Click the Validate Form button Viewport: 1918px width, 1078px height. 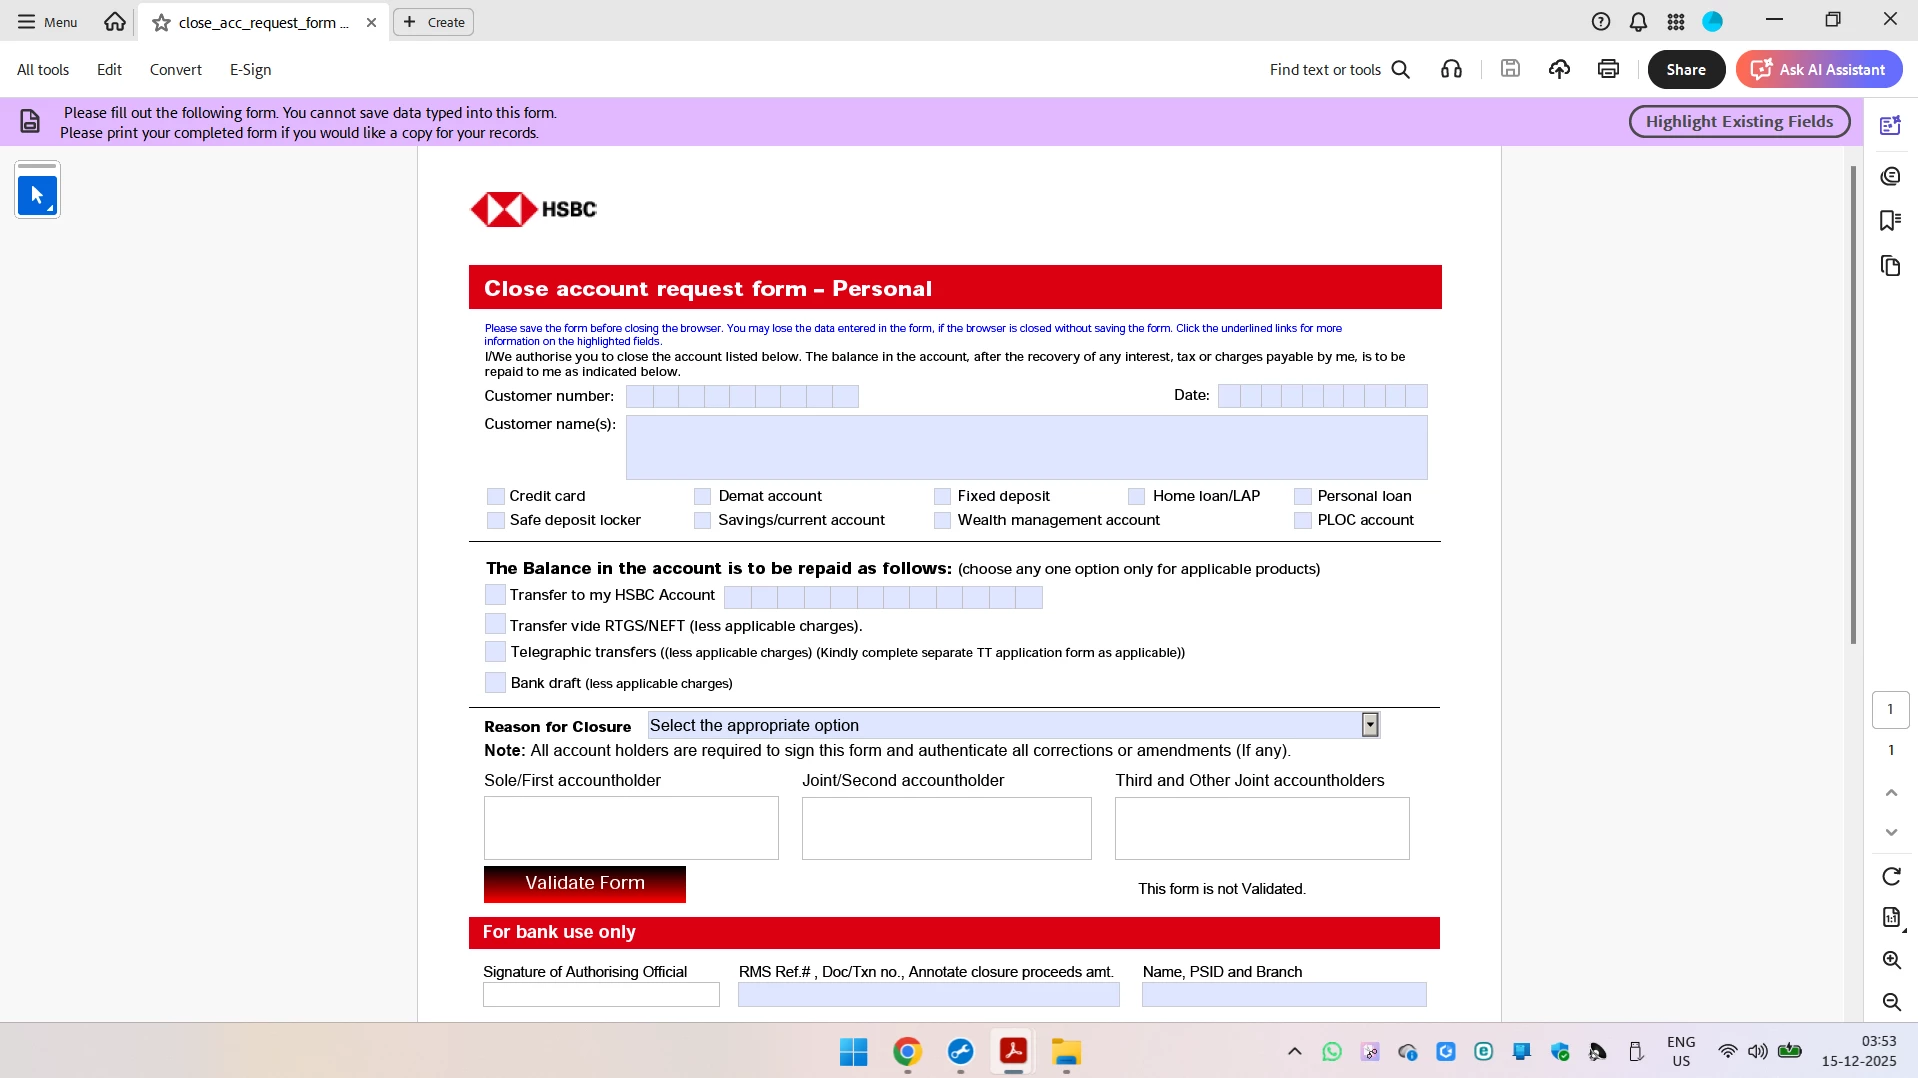point(585,884)
